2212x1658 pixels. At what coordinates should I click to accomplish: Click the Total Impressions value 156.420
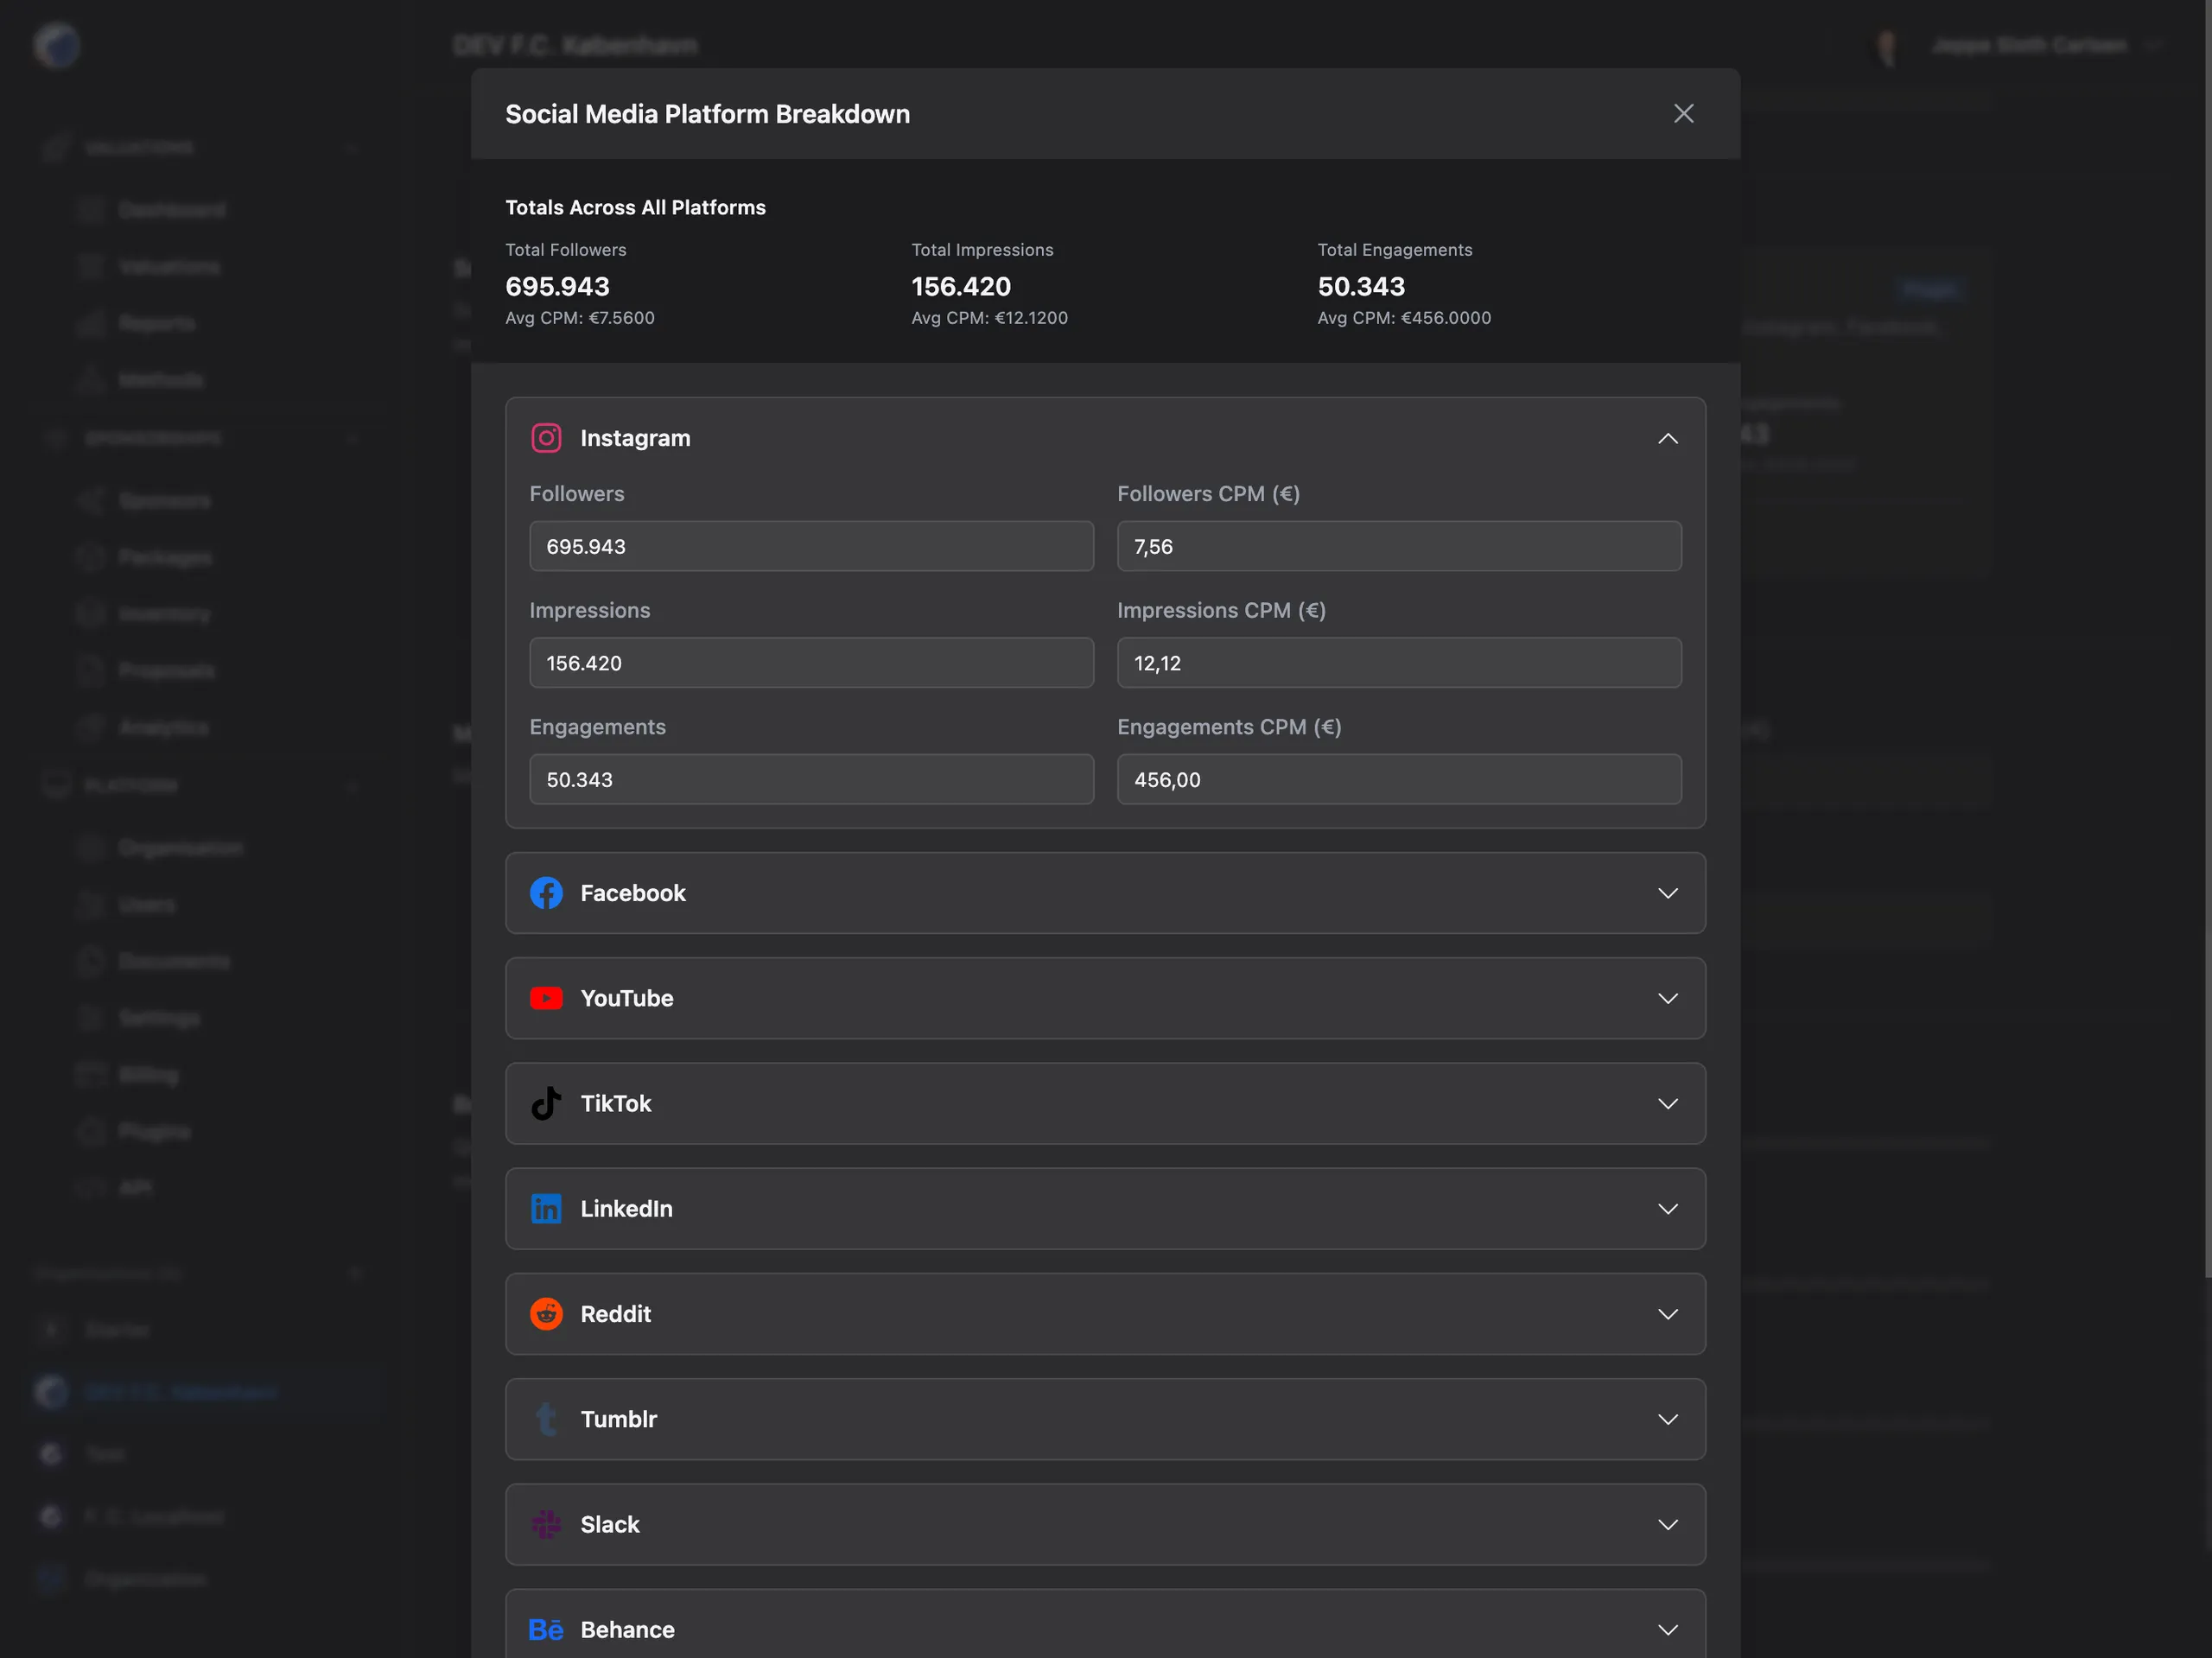[x=961, y=286]
